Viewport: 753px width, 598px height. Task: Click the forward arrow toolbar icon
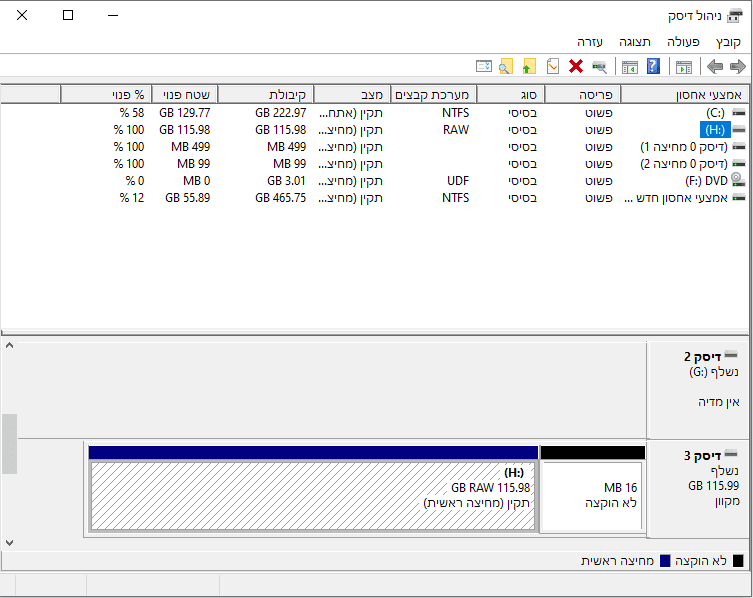(738, 66)
